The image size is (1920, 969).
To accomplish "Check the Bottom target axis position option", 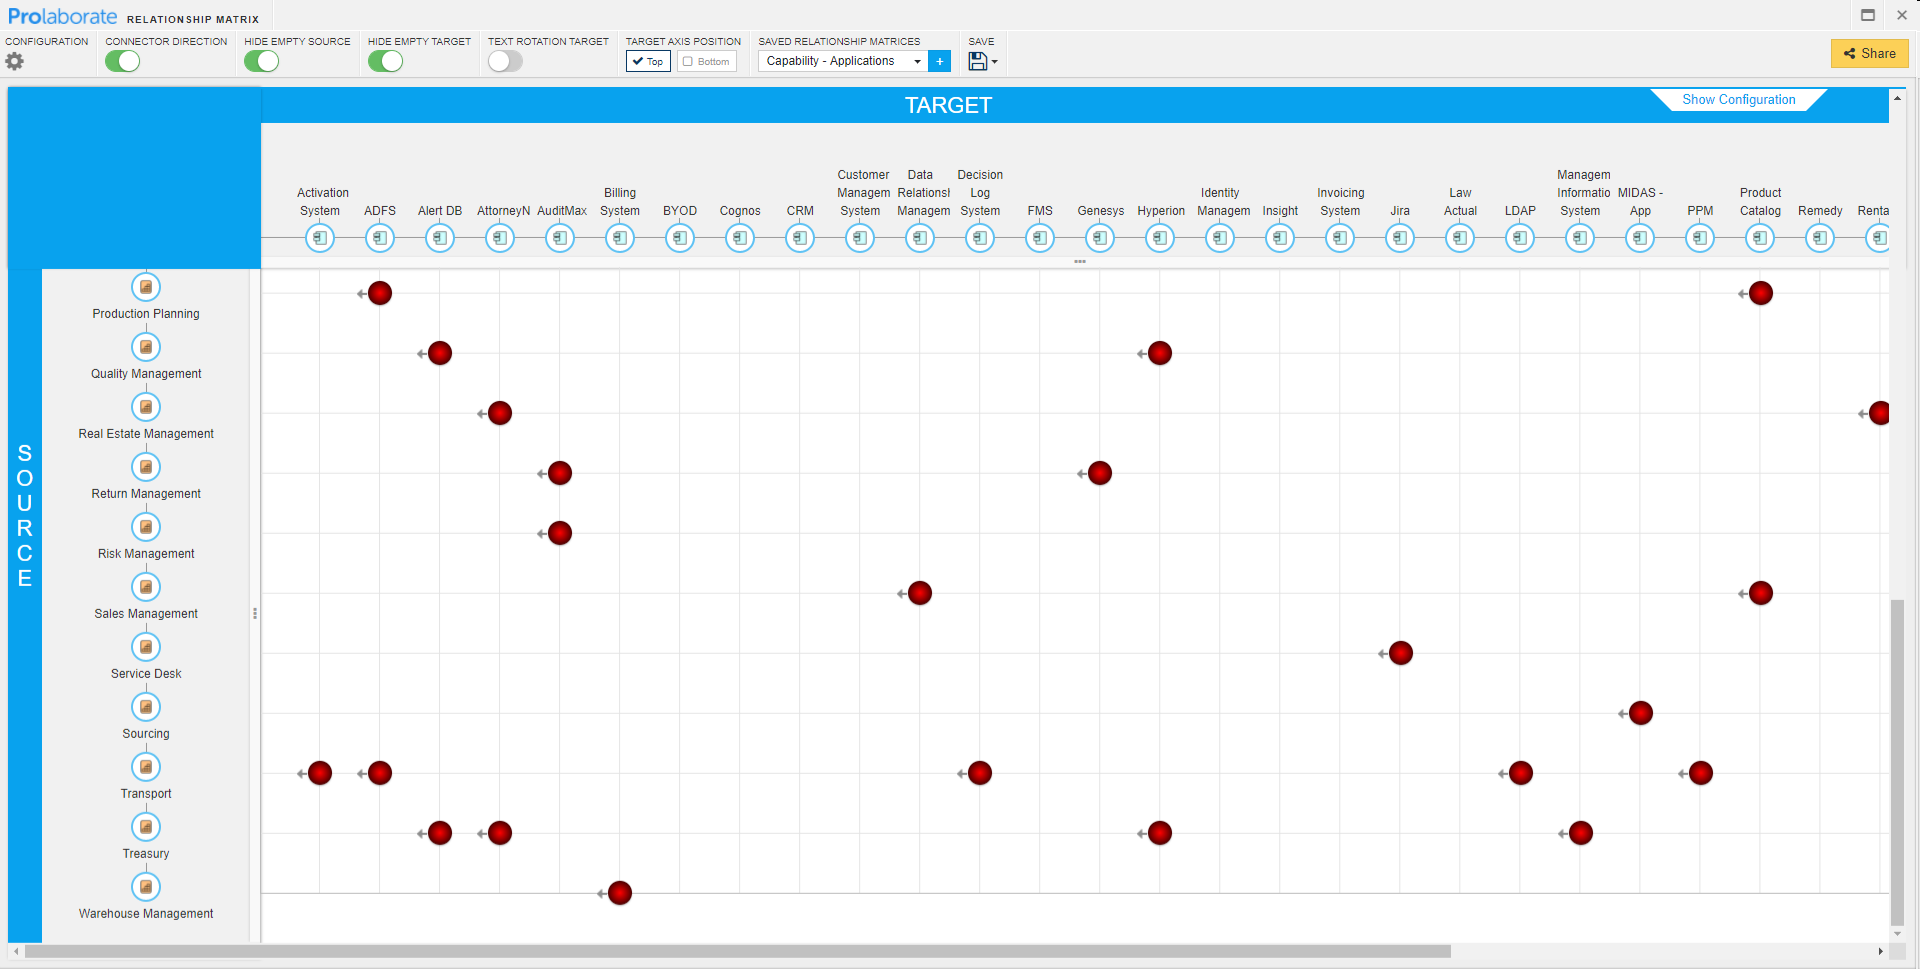I will (x=706, y=61).
